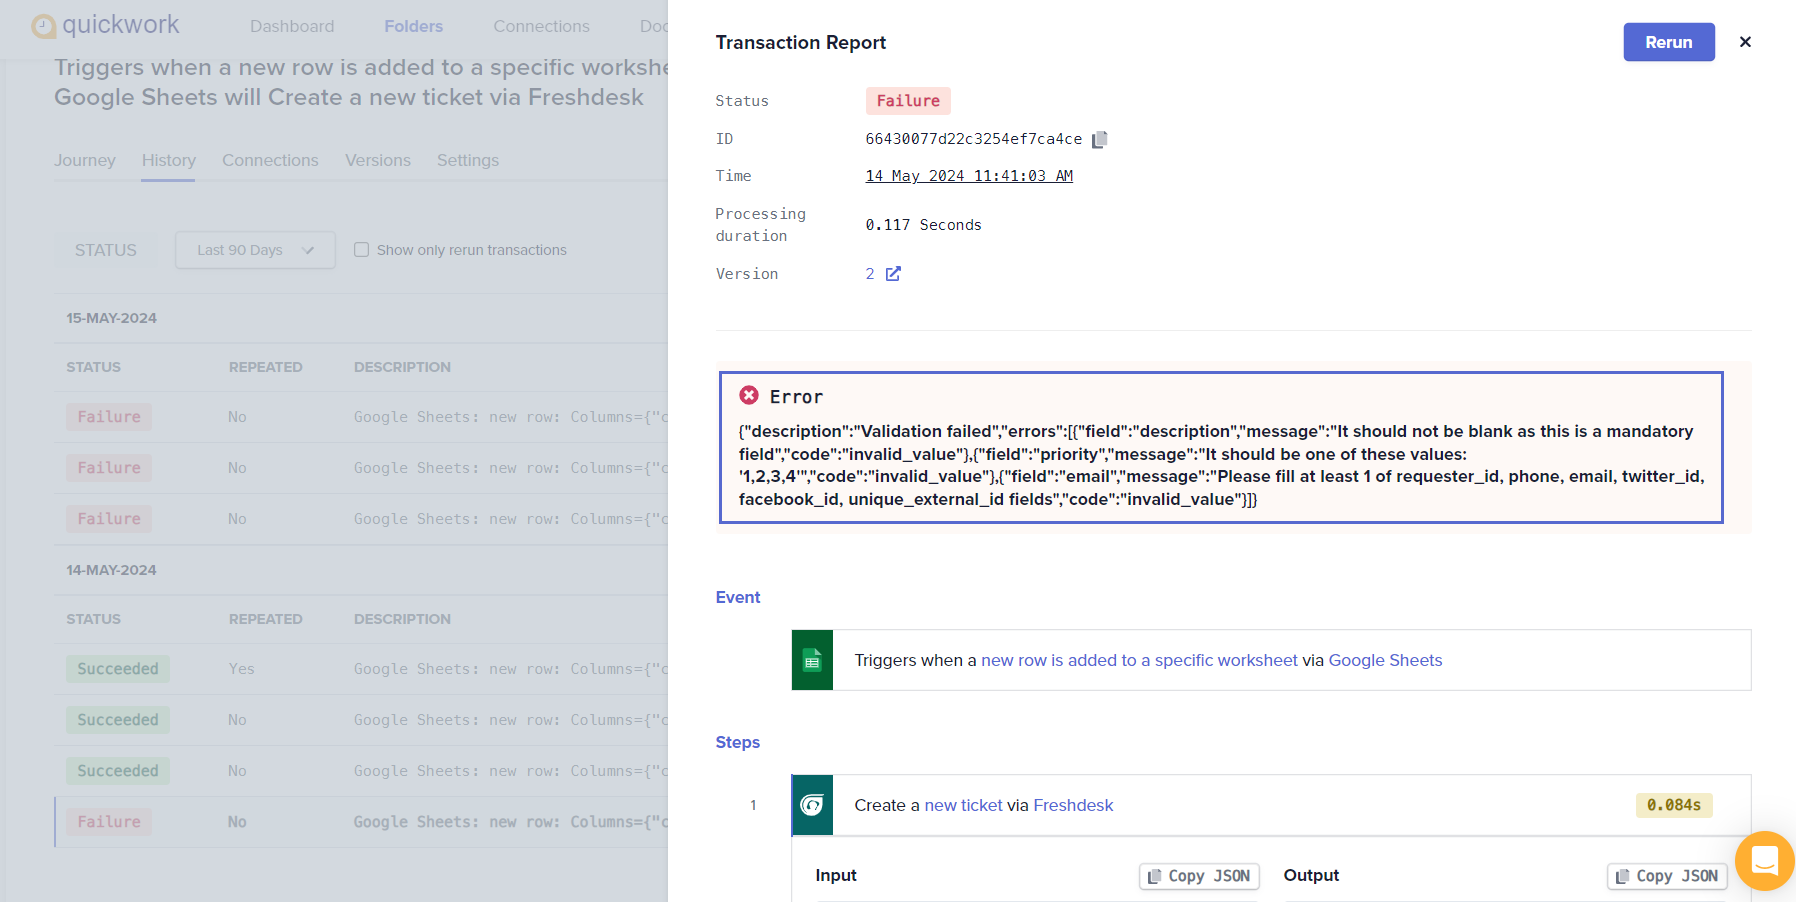Open the 'new ticket' link
Screen dimensions: 1796x902
tap(963, 805)
